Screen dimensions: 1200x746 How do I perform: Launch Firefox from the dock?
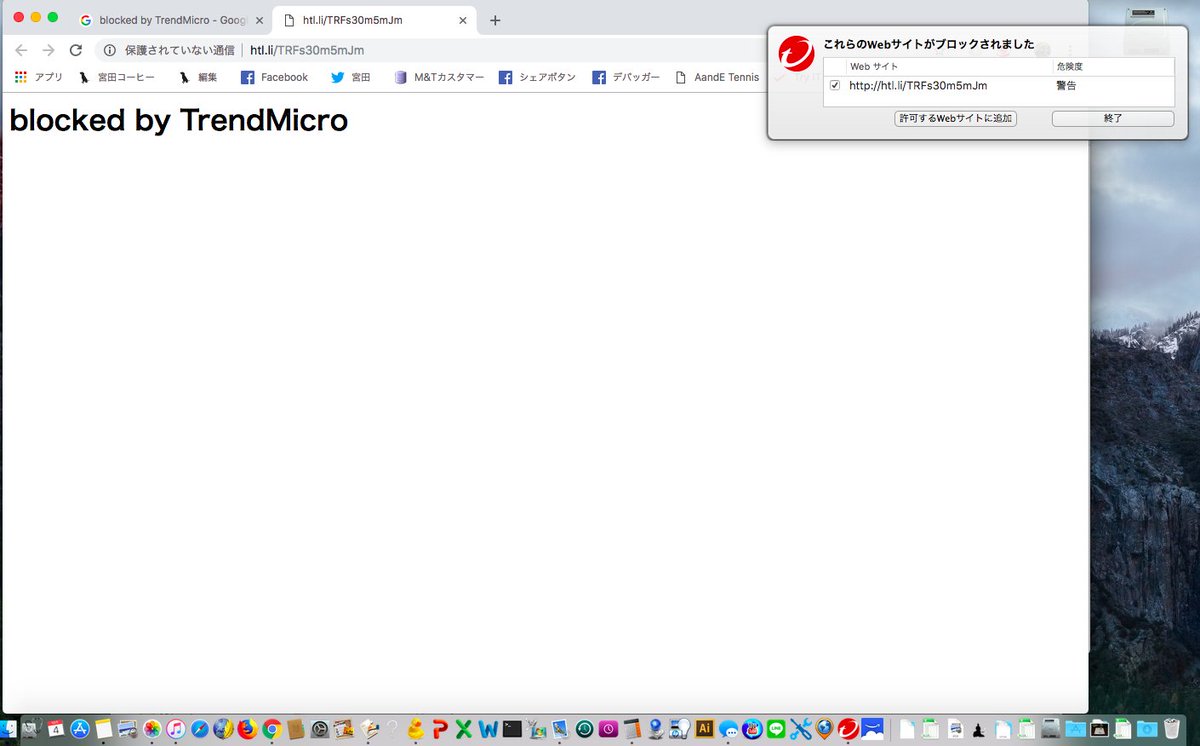click(x=247, y=729)
